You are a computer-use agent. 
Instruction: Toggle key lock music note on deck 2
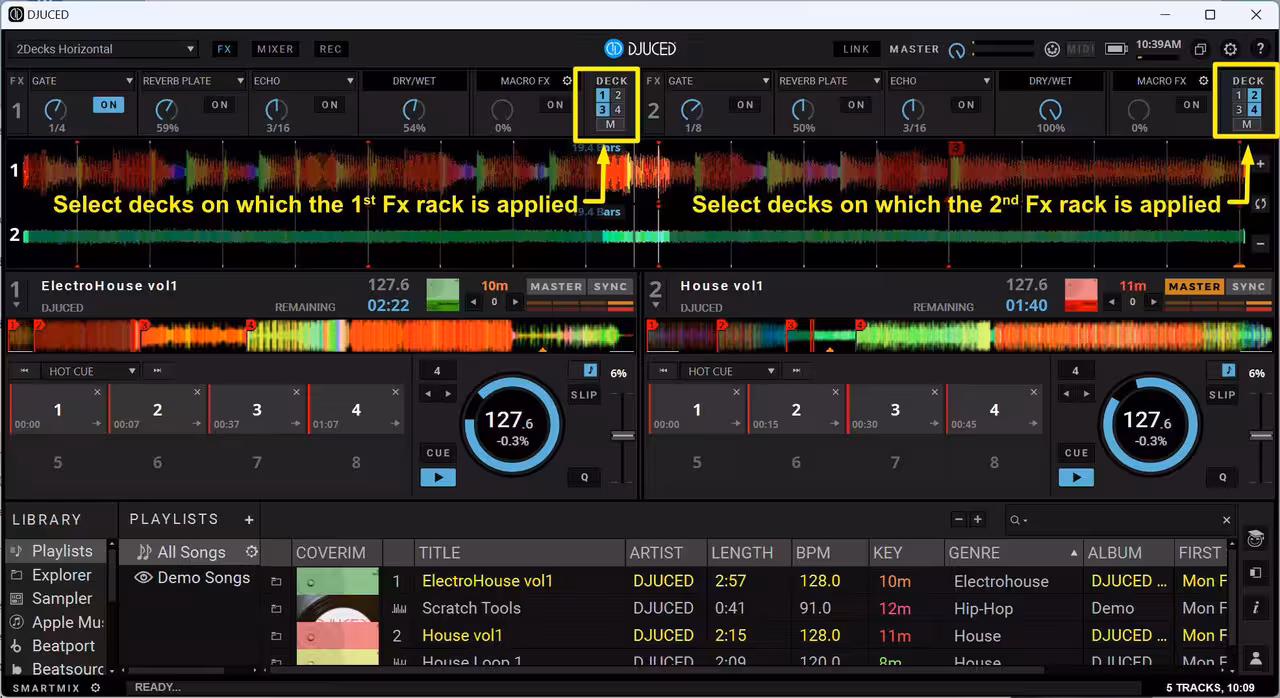pyautogui.click(x=1227, y=370)
